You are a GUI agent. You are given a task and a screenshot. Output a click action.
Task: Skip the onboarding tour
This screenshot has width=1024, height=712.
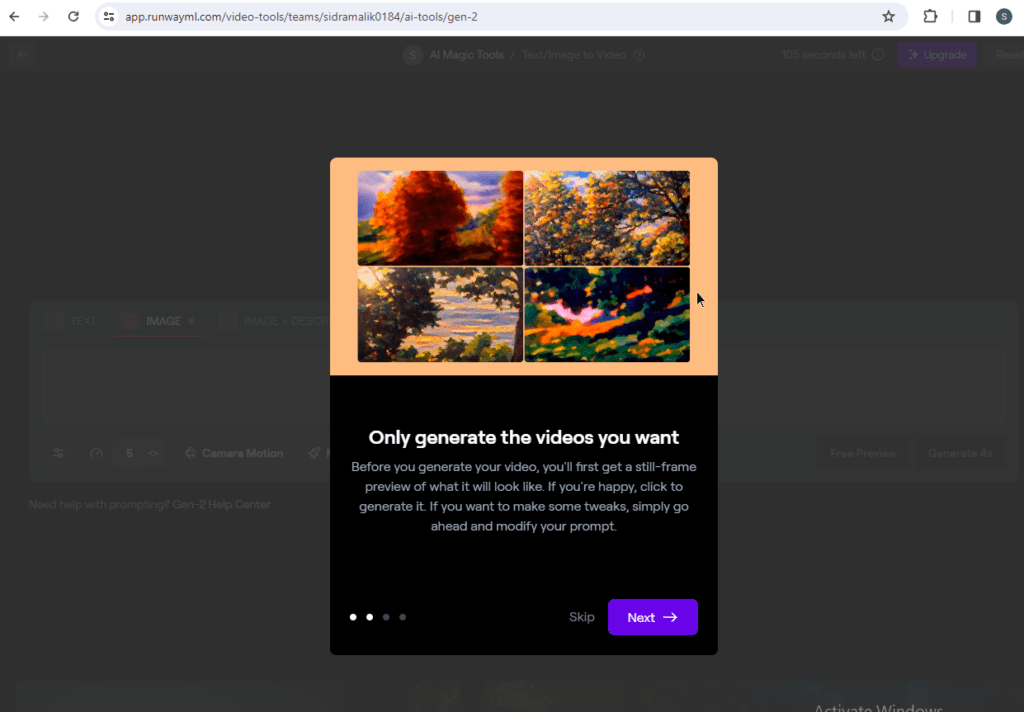tap(581, 617)
